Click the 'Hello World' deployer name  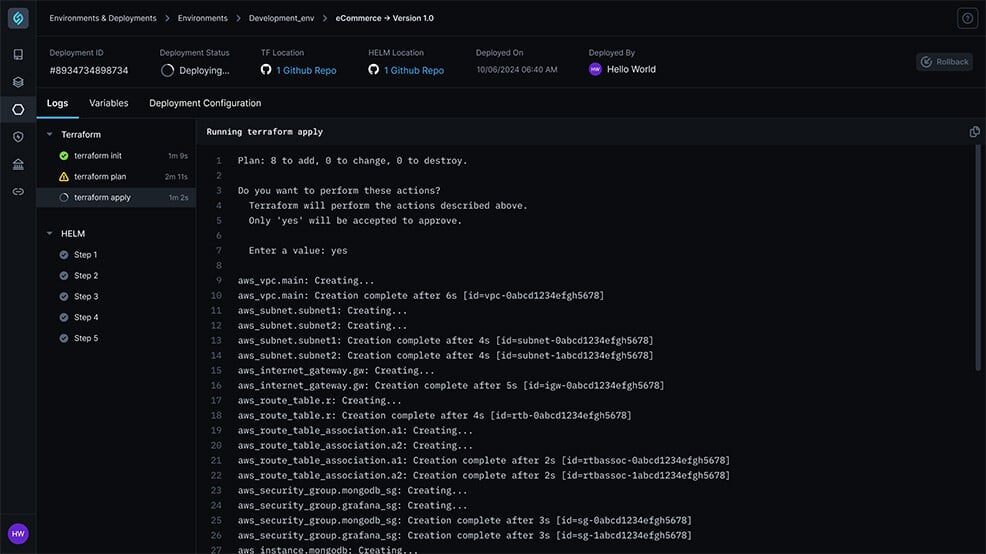[x=631, y=69]
